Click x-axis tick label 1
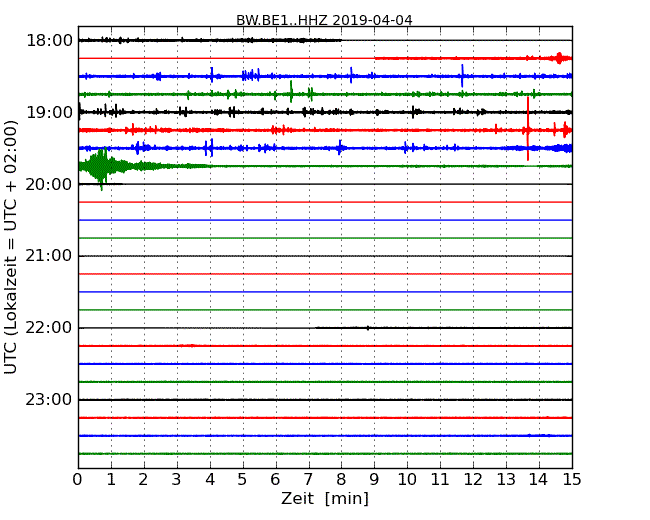Viewport: 650px width, 520px height. tap(111, 479)
